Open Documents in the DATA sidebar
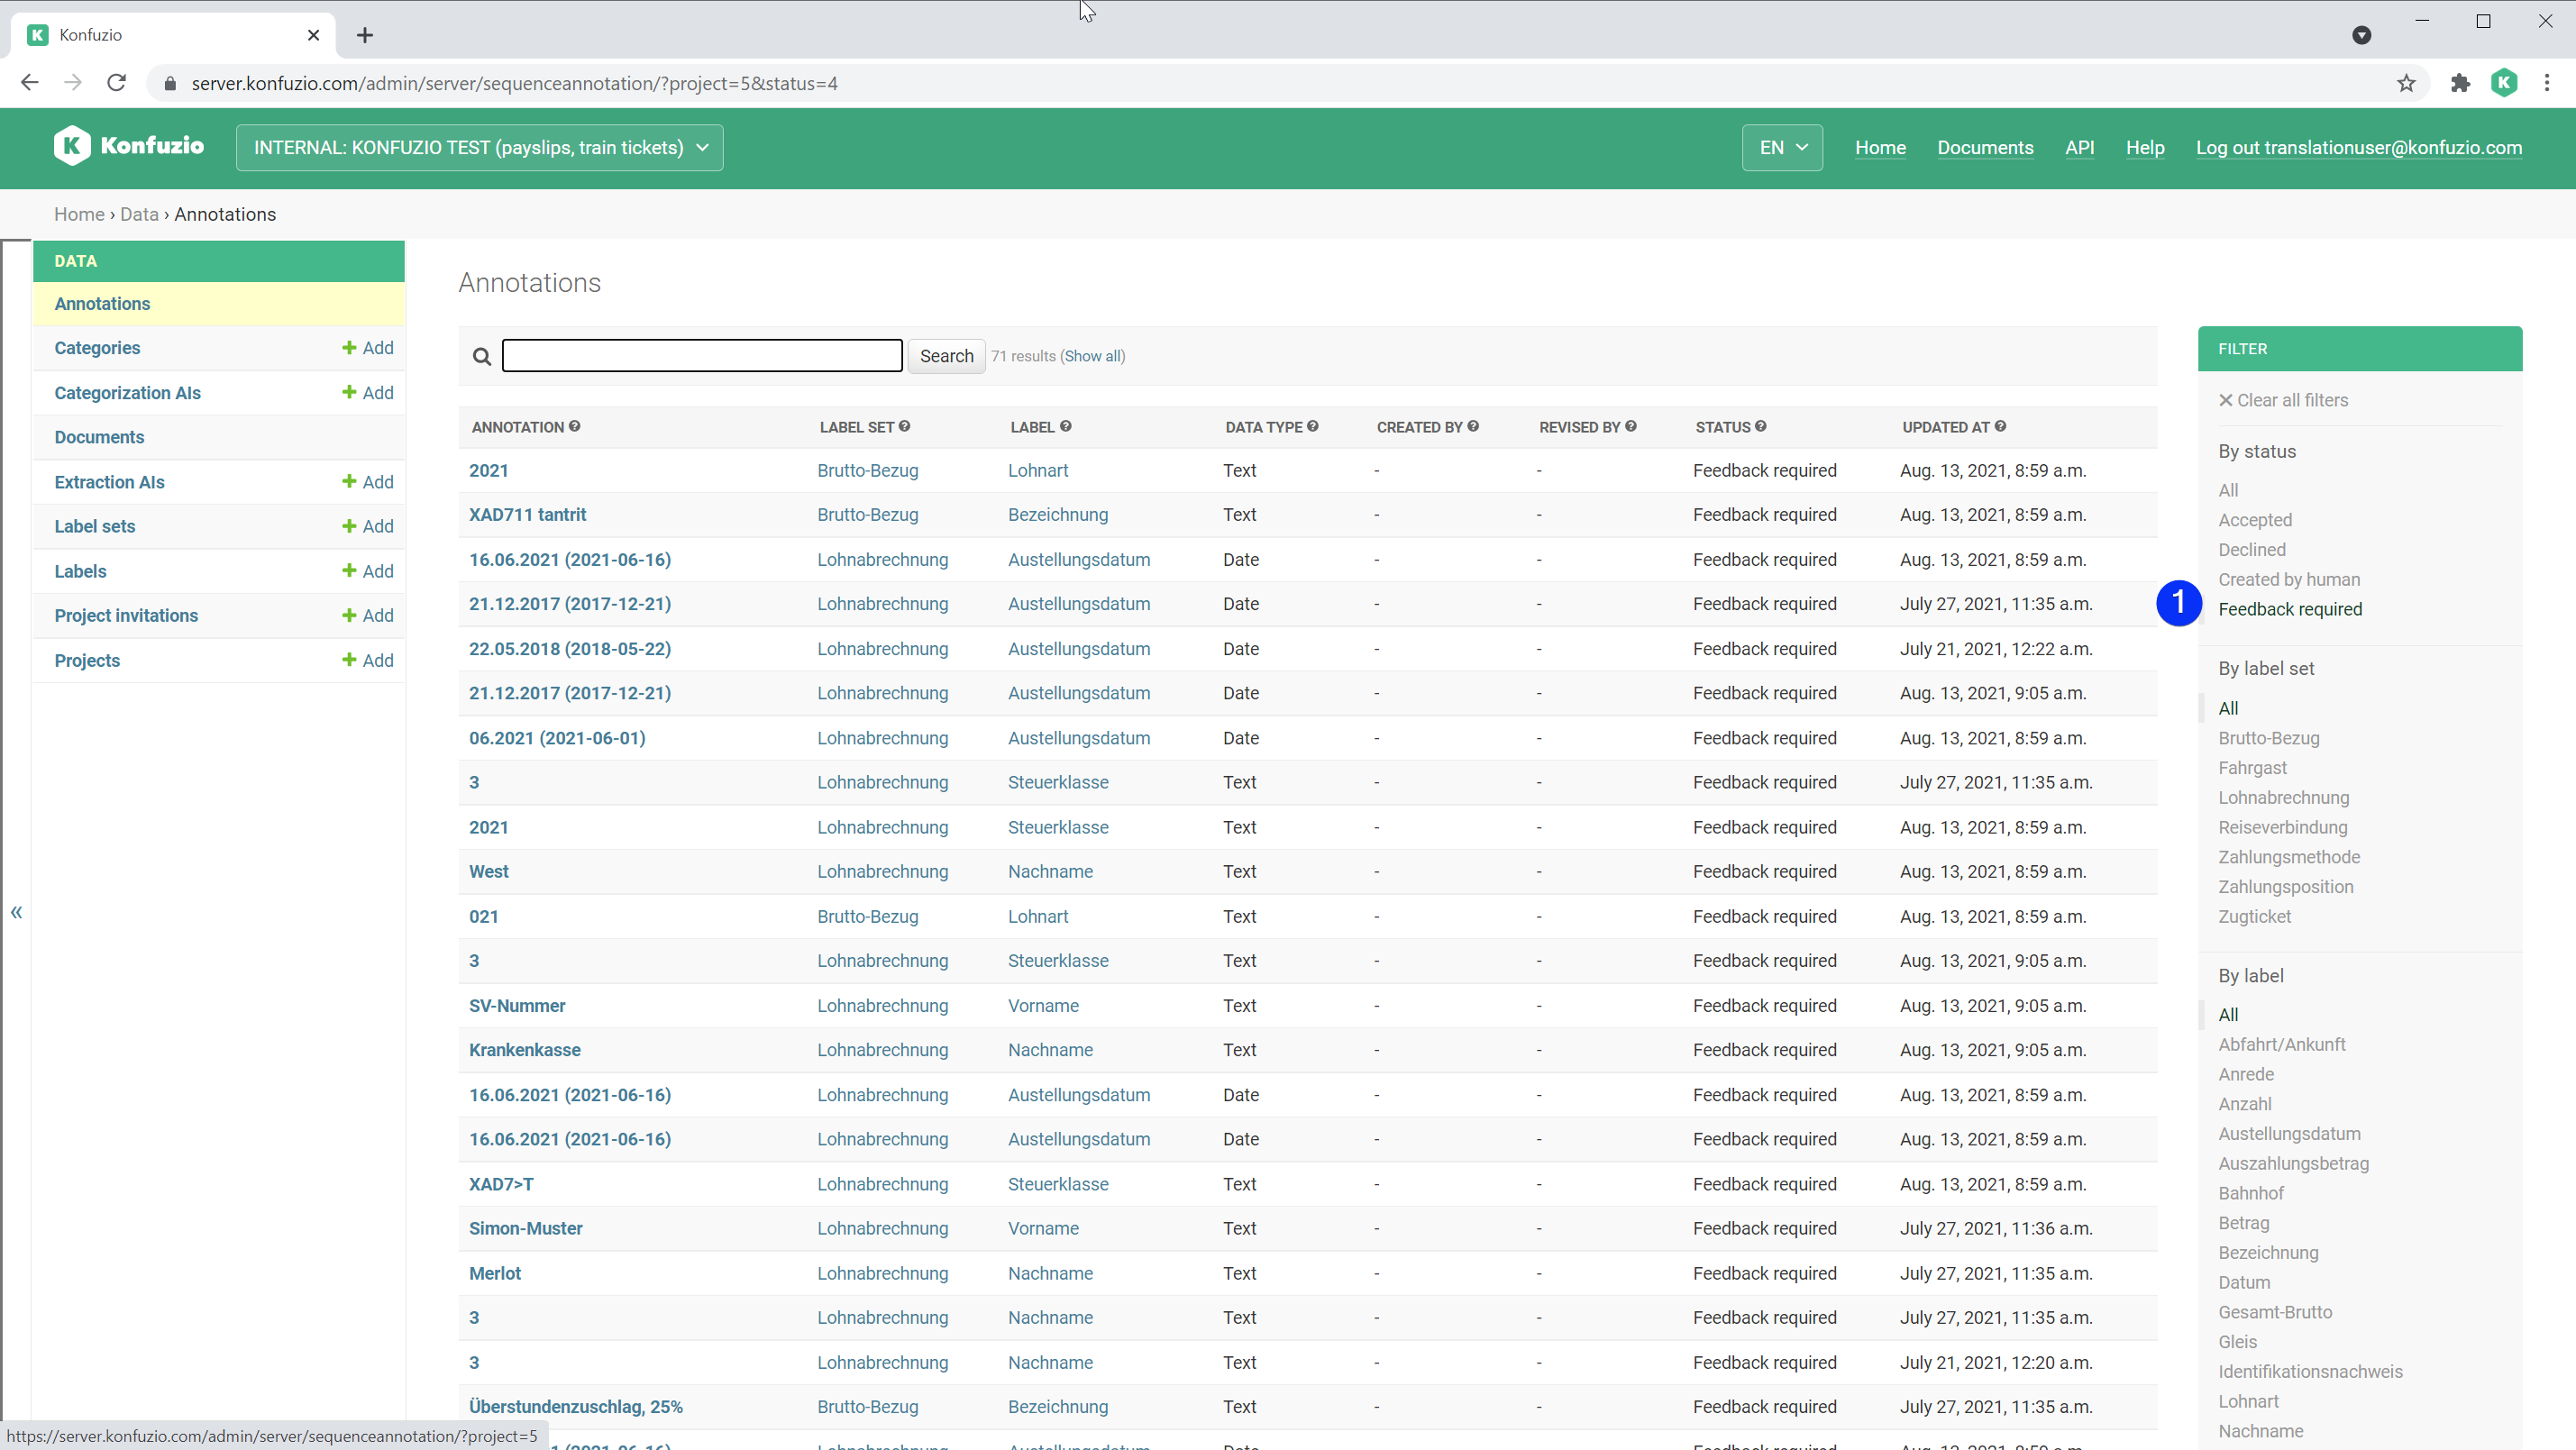Image resolution: width=2576 pixels, height=1450 pixels. [99, 437]
